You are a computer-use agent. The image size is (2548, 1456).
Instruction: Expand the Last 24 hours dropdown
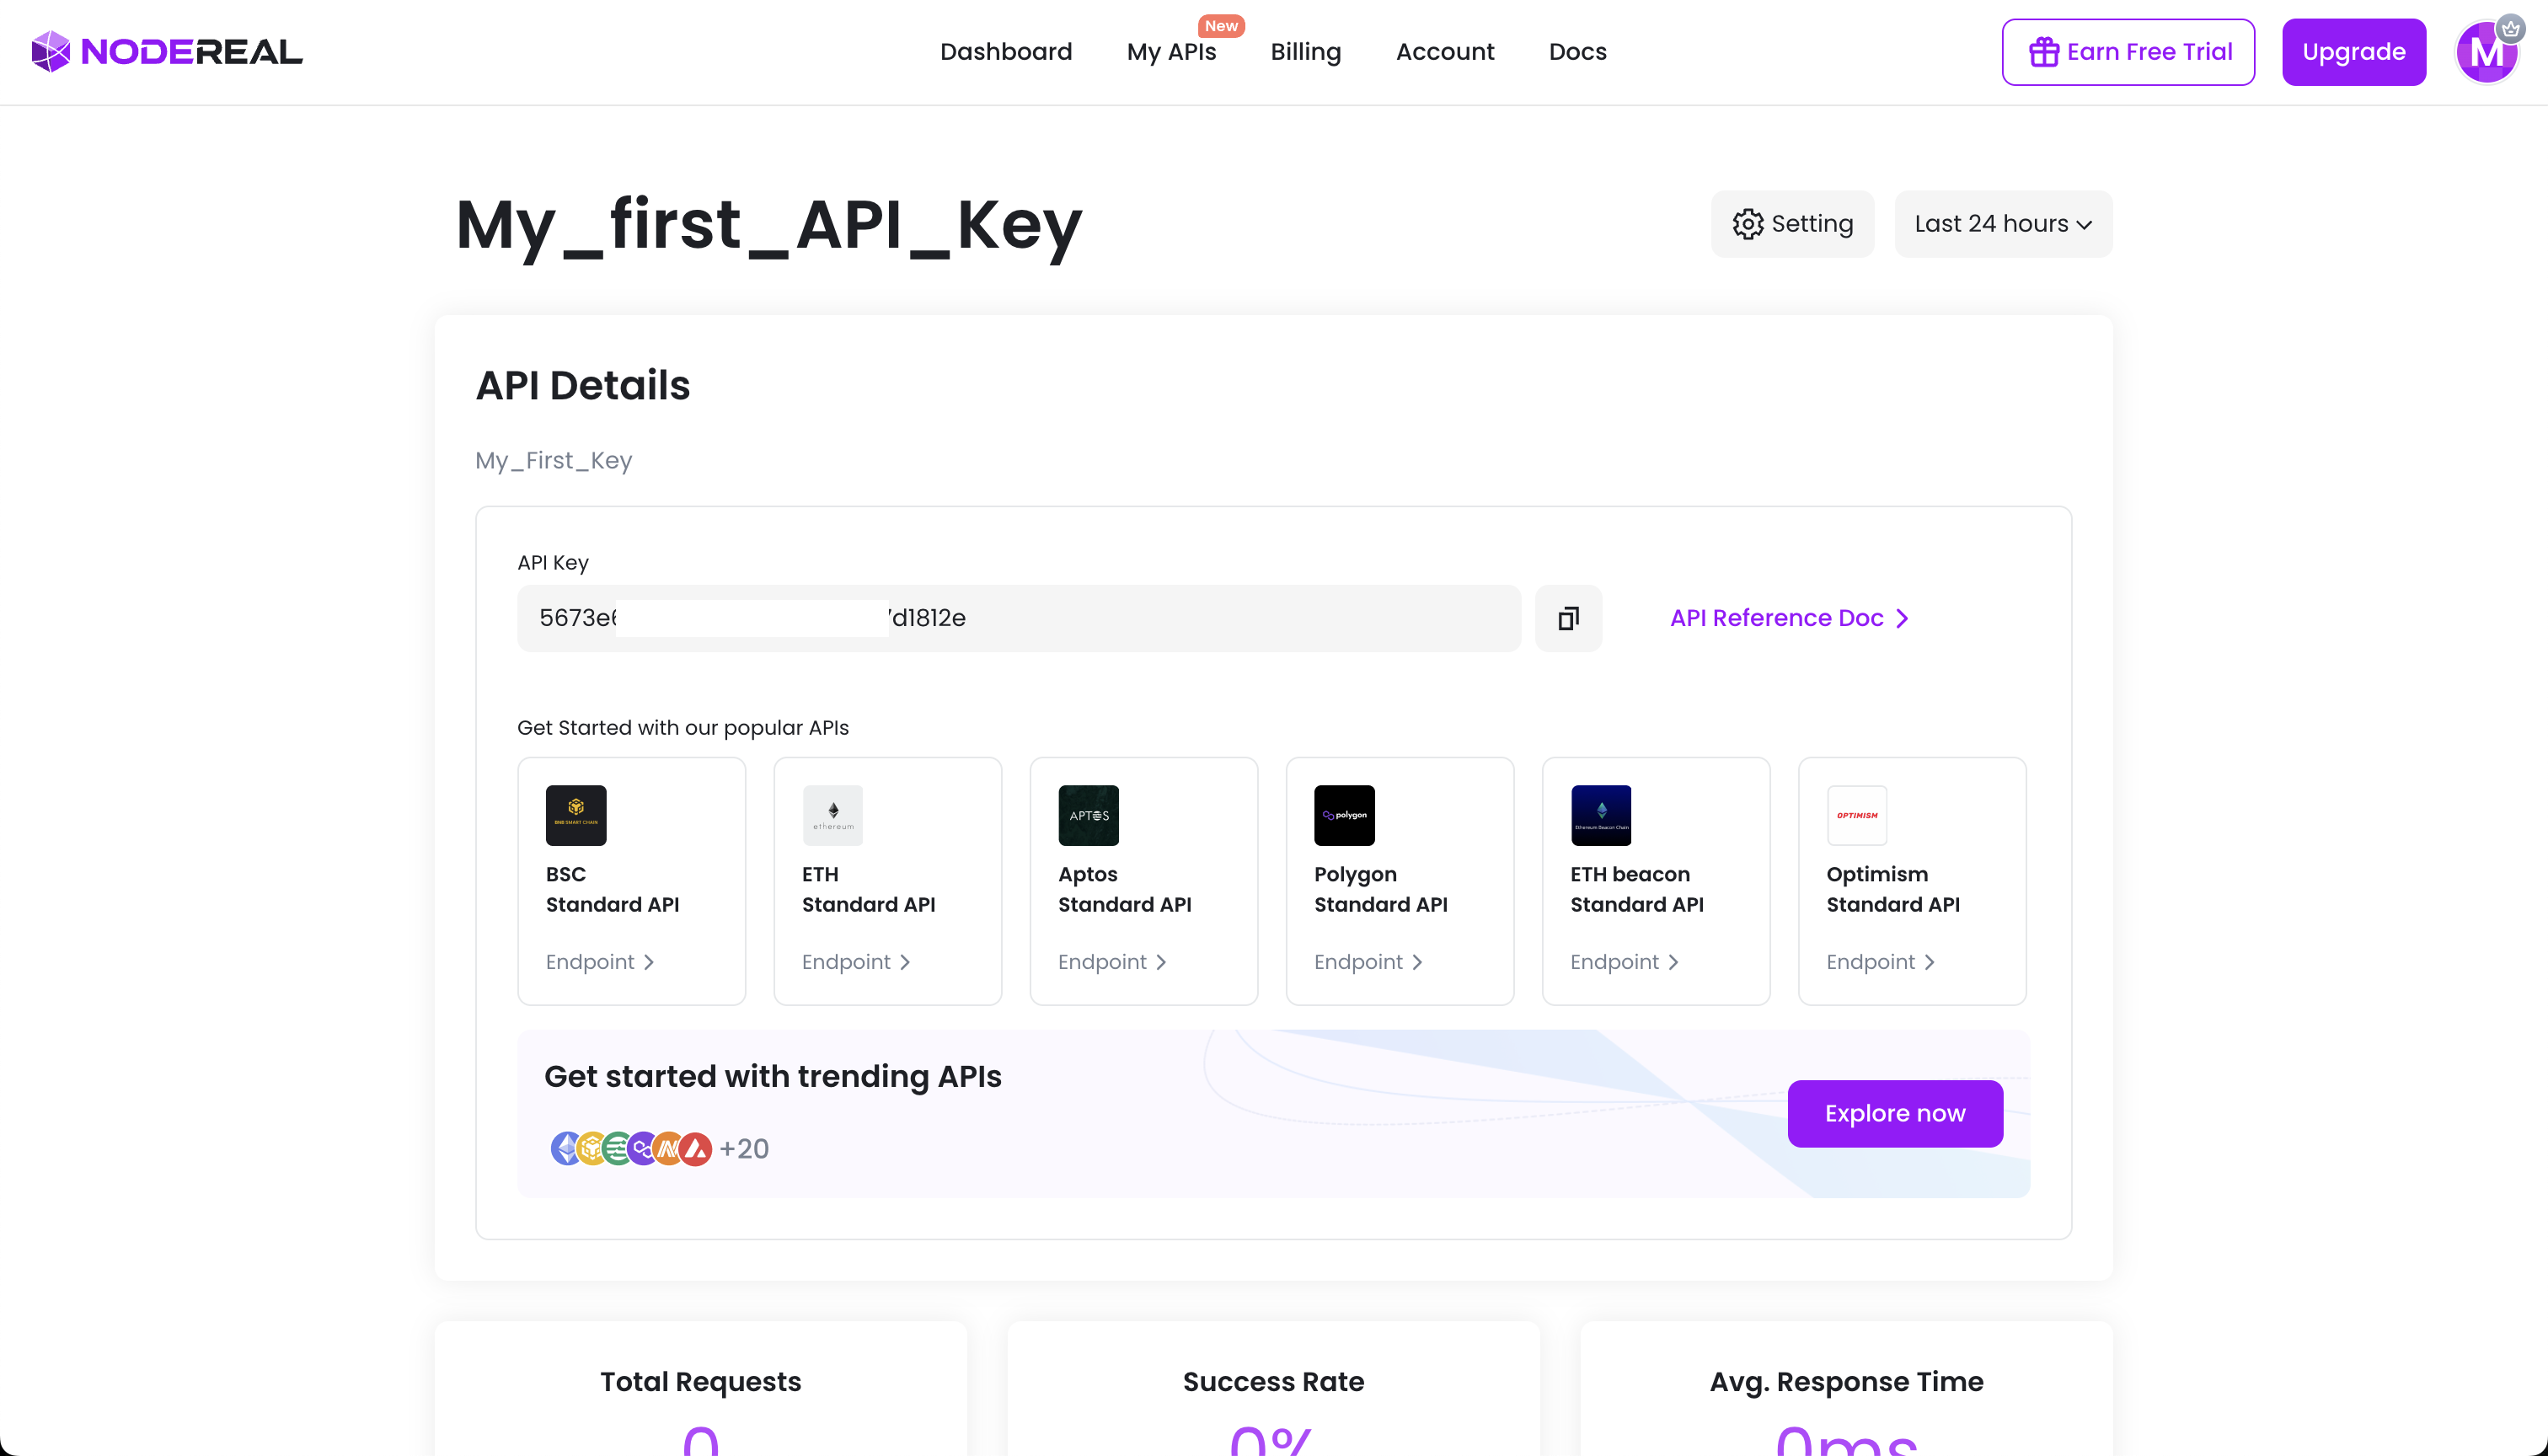click(x=2002, y=222)
